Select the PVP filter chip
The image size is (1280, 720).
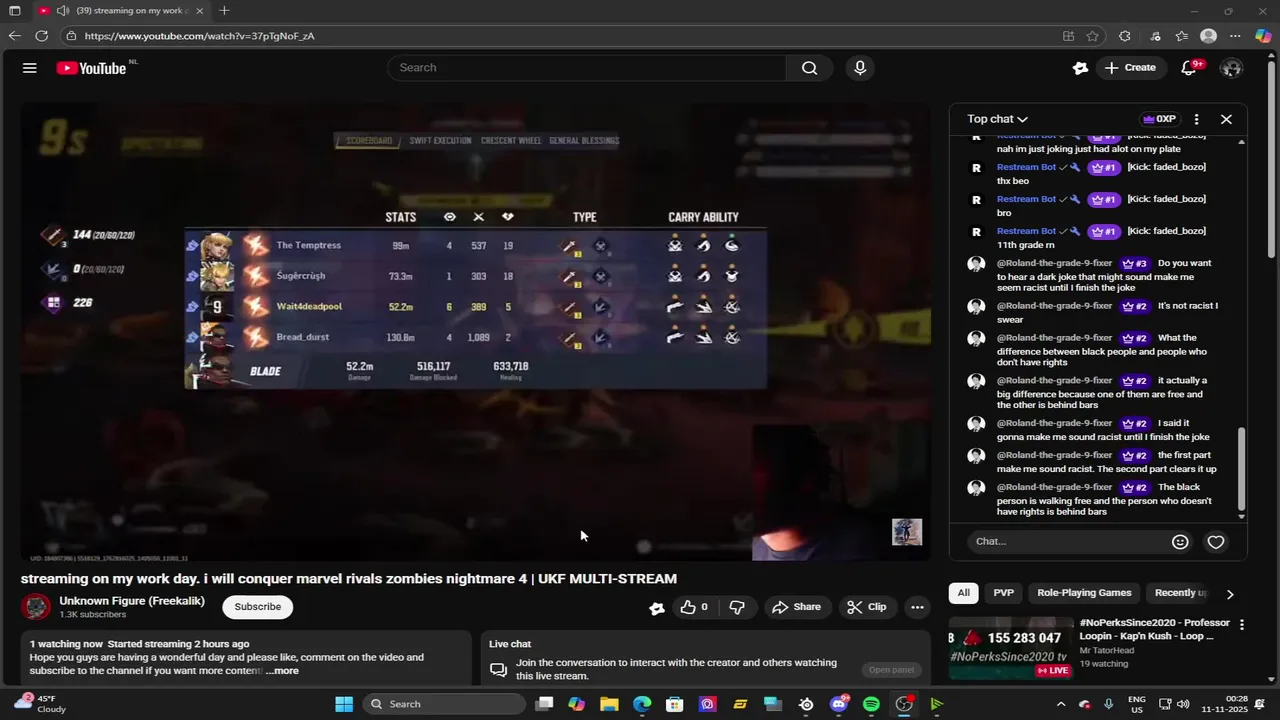[x=1004, y=593]
